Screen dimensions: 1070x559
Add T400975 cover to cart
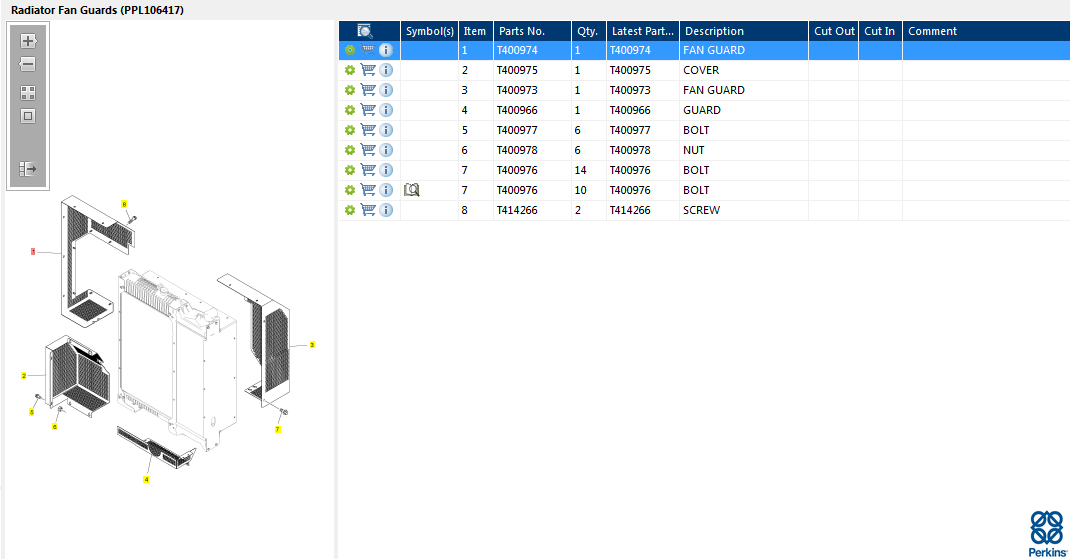(368, 70)
